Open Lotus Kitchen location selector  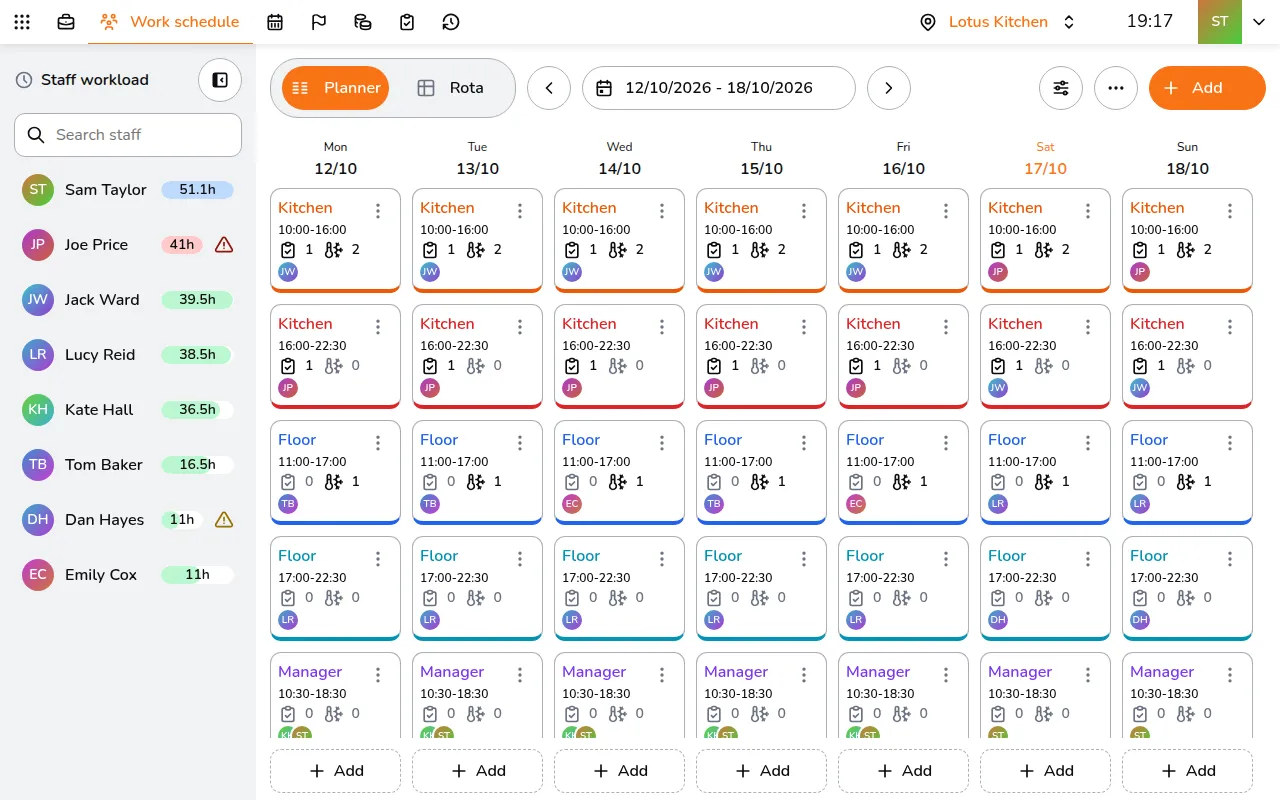997,22
